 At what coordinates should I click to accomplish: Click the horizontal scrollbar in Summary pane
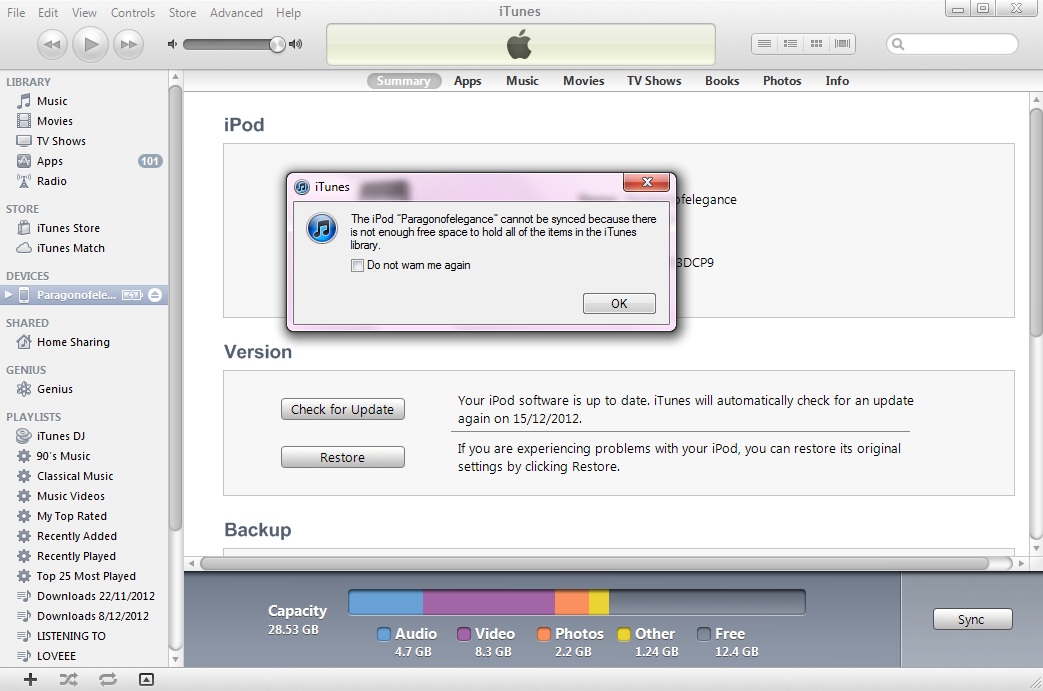(x=594, y=563)
